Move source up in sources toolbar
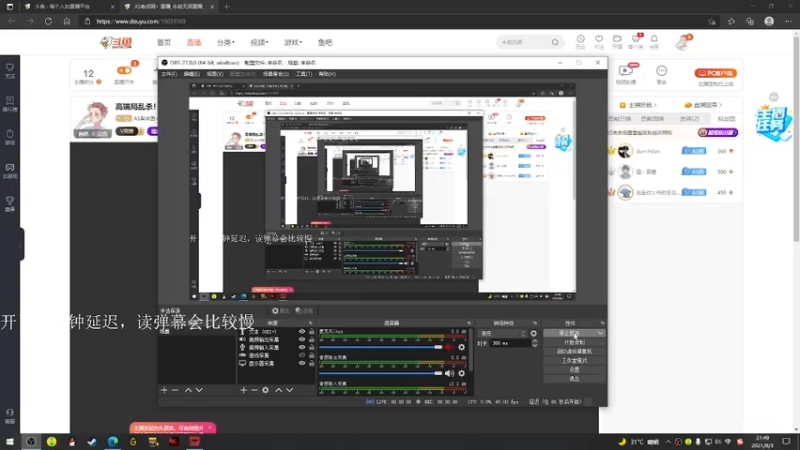 [x=279, y=390]
